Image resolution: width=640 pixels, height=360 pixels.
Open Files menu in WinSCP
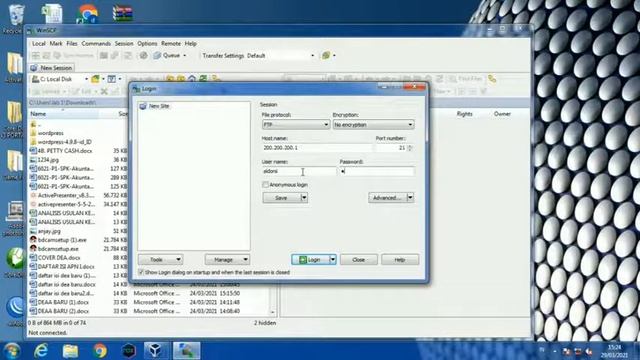point(72,43)
